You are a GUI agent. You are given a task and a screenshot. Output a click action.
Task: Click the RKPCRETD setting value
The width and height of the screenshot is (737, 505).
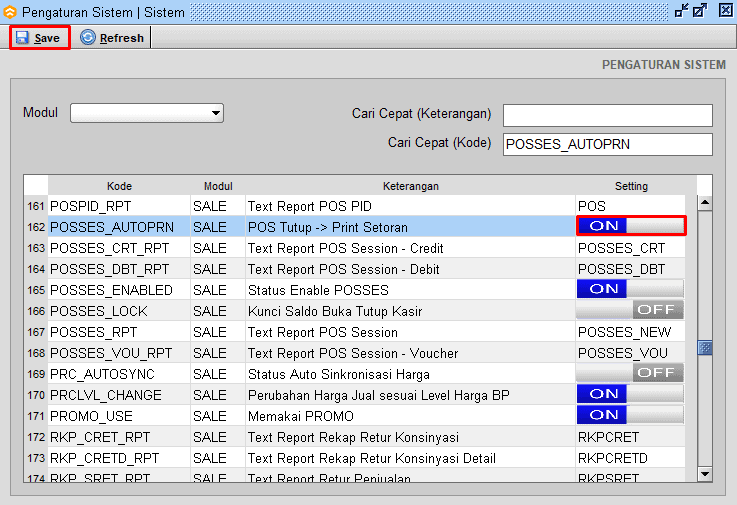tap(613, 458)
